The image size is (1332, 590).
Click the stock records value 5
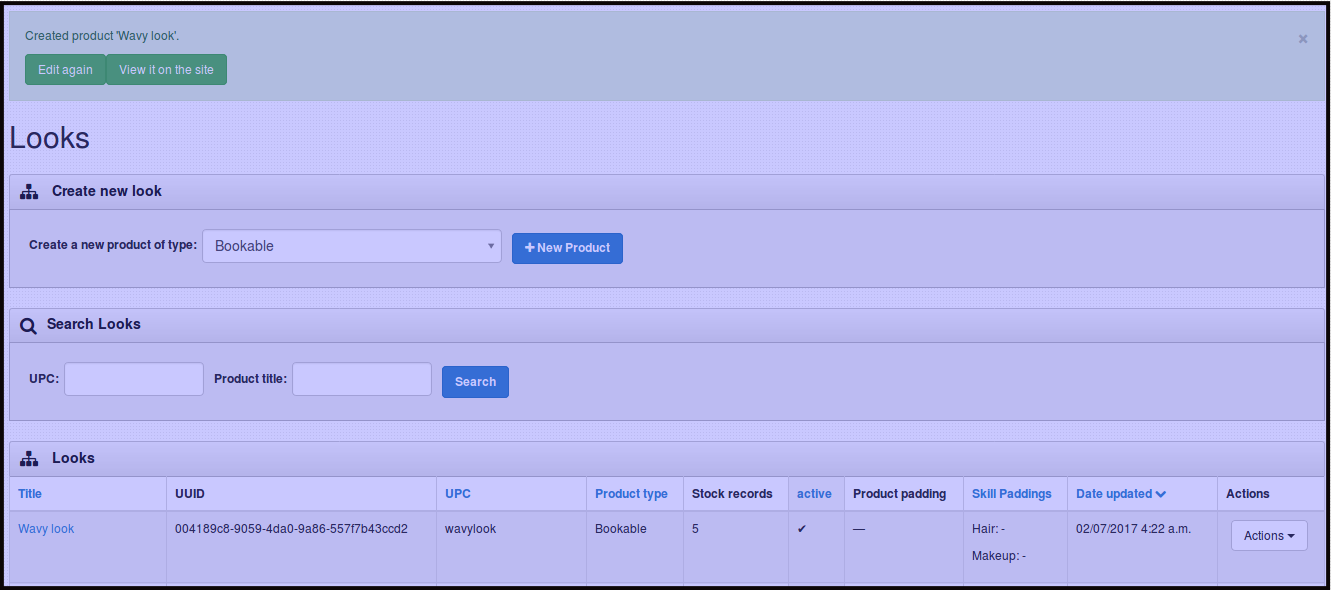point(695,529)
